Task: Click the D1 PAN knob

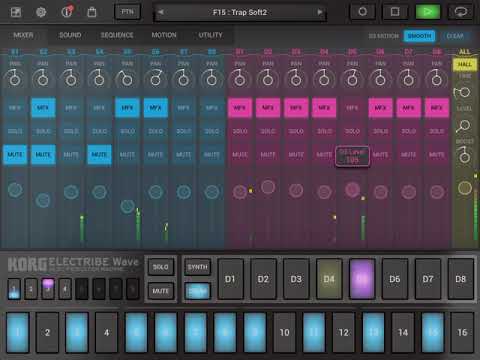Action: point(239,78)
